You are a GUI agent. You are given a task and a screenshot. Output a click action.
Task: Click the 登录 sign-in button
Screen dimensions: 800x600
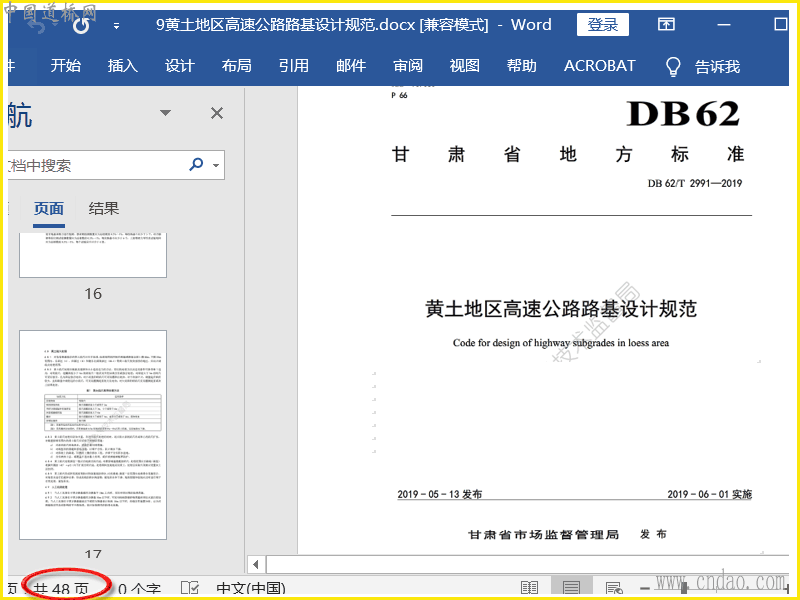603,24
